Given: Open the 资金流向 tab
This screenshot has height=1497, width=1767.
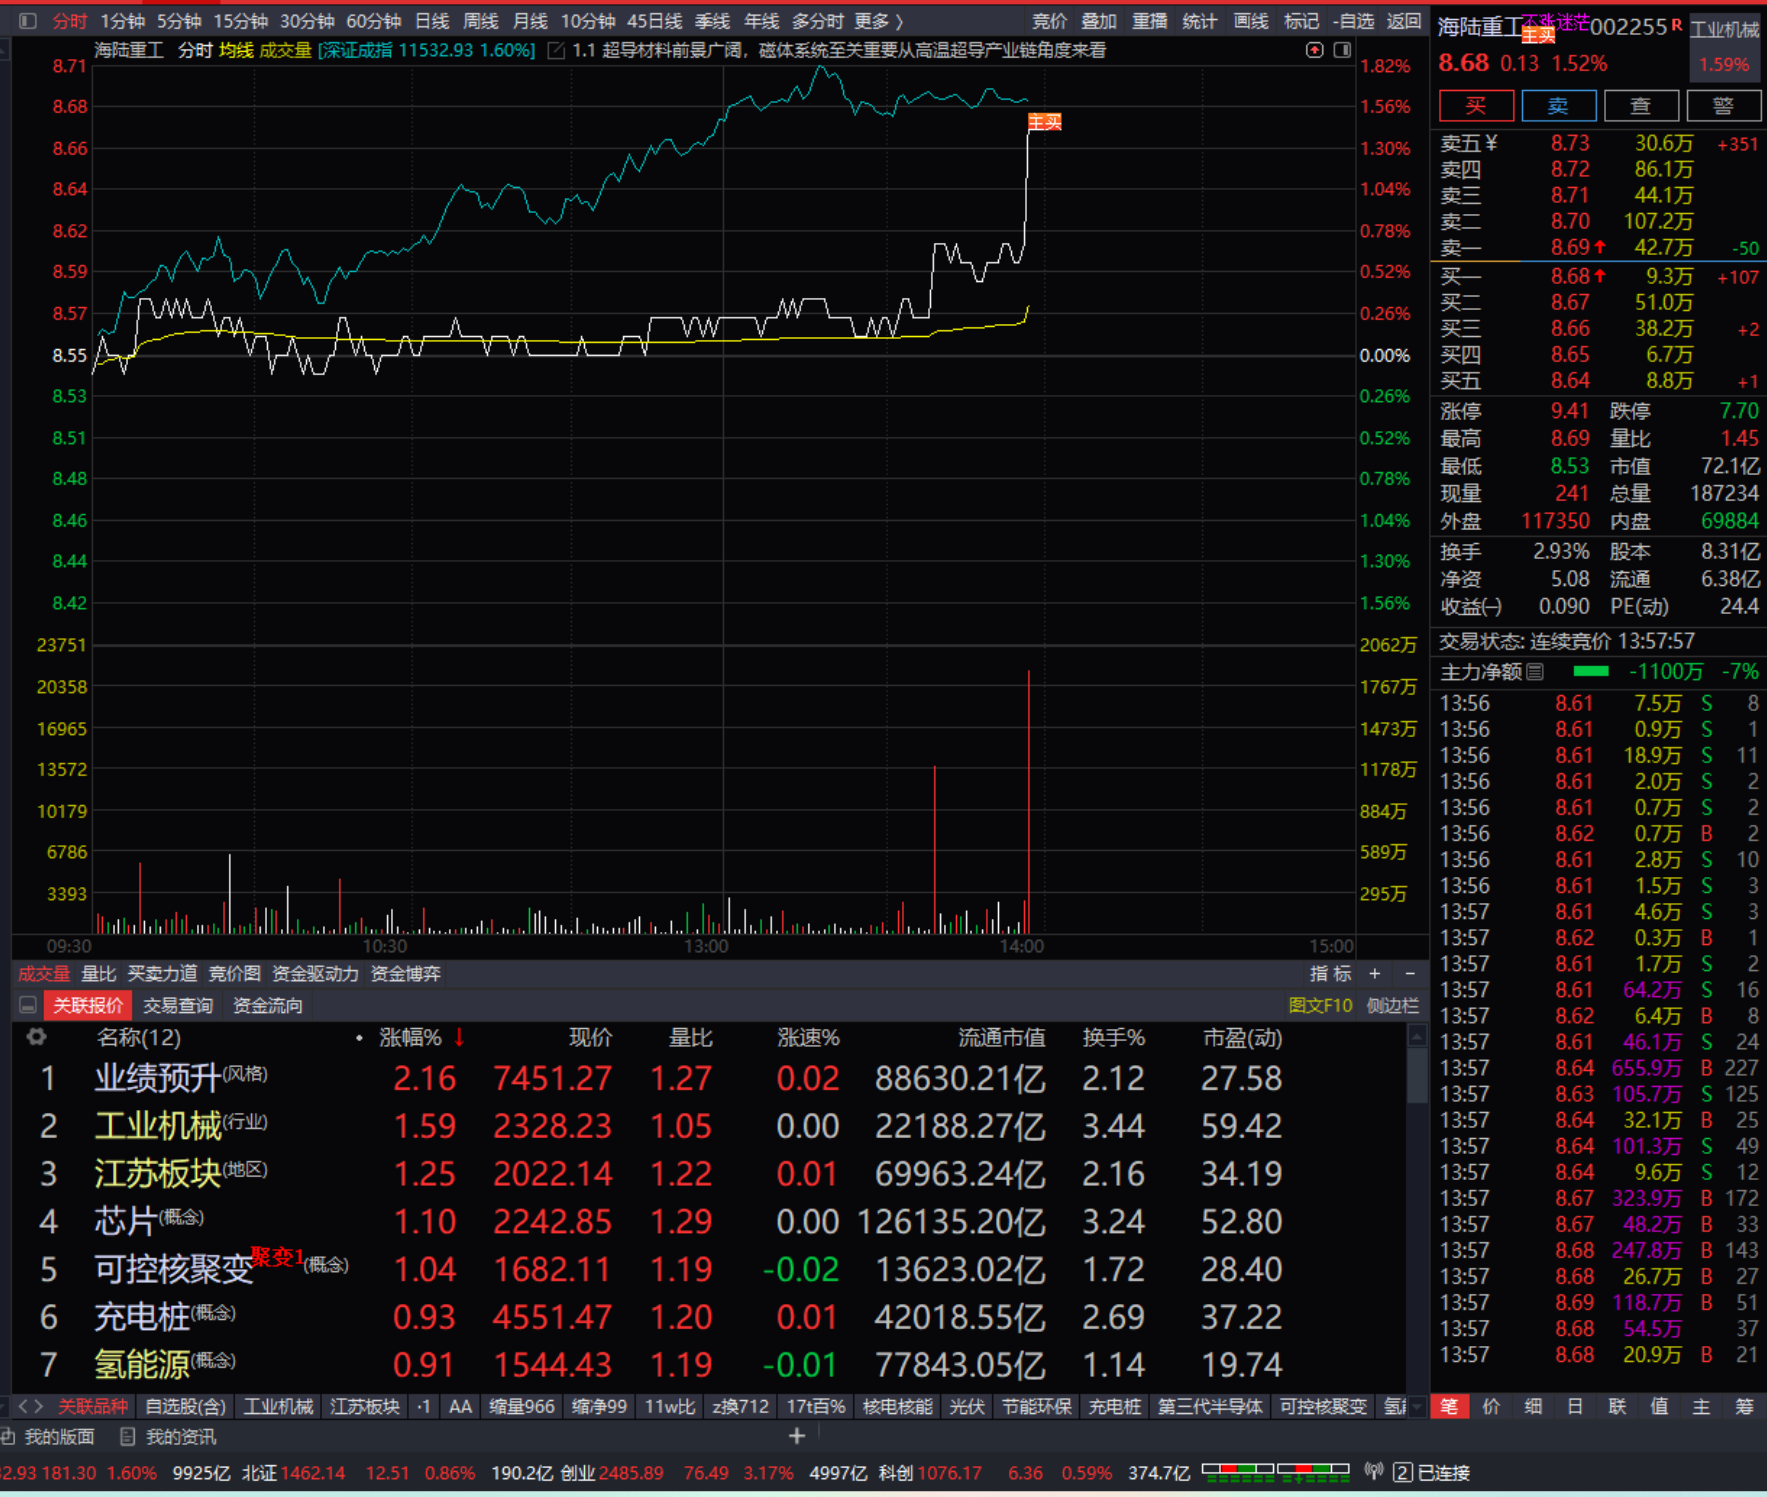Looking at the screenshot, I should pyautogui.click(x=267, y=1005).
